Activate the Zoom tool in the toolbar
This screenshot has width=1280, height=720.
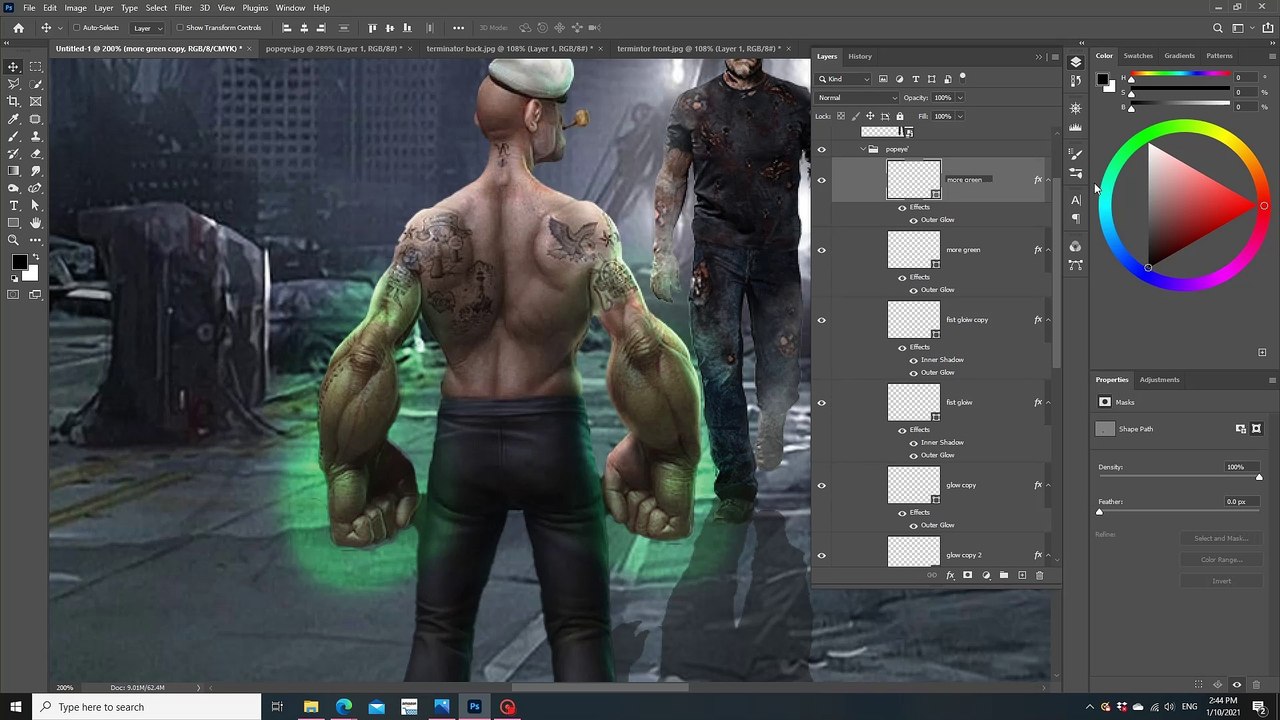(x=14, y=240)
